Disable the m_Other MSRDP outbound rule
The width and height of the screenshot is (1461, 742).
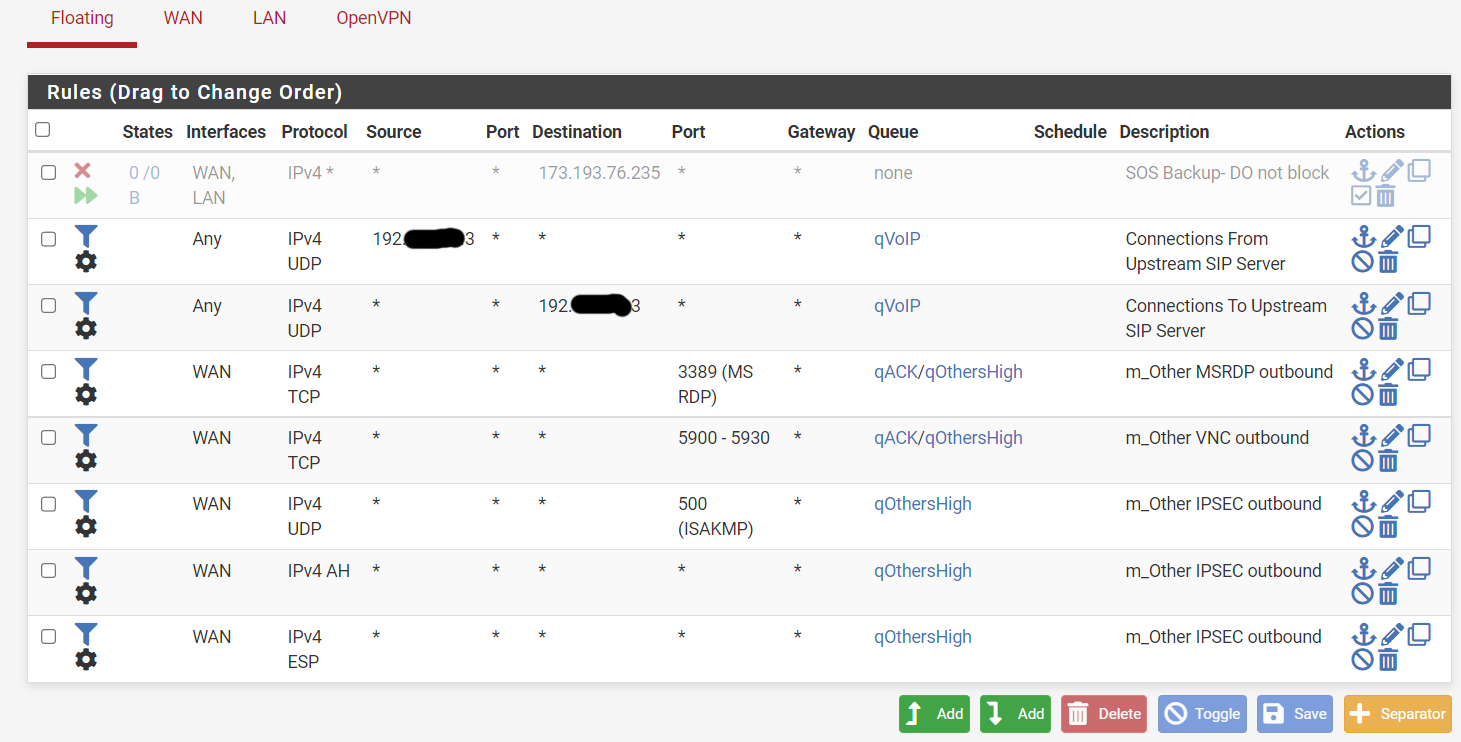[x=1362, y=395]
